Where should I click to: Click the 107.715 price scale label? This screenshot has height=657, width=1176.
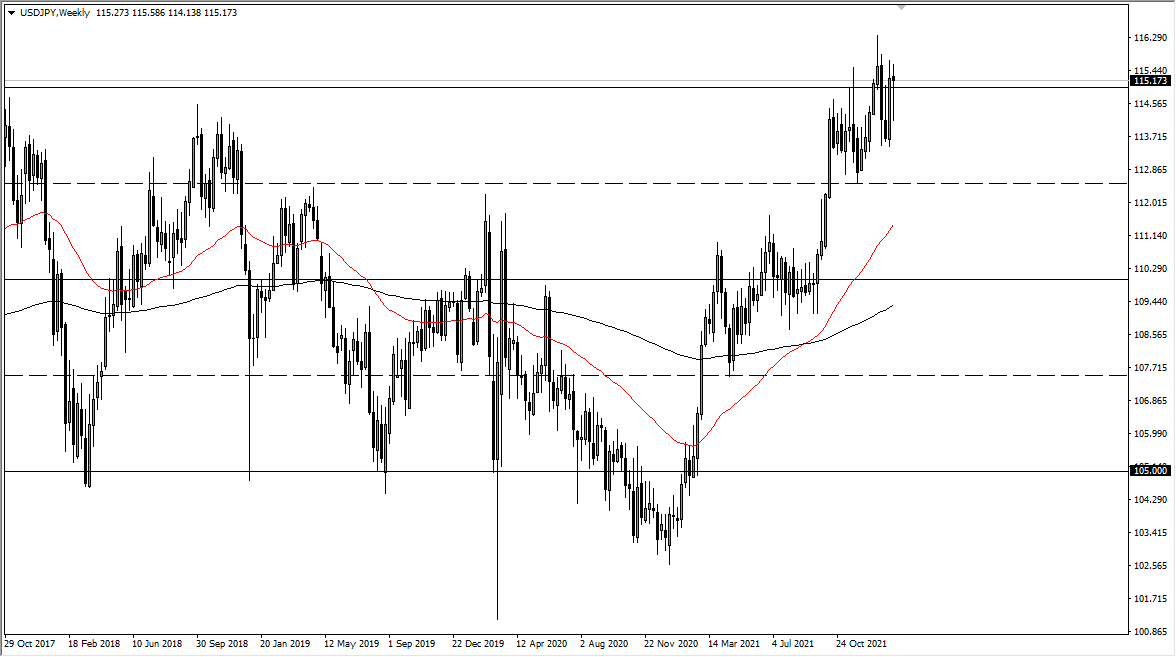click(1150, 368)
